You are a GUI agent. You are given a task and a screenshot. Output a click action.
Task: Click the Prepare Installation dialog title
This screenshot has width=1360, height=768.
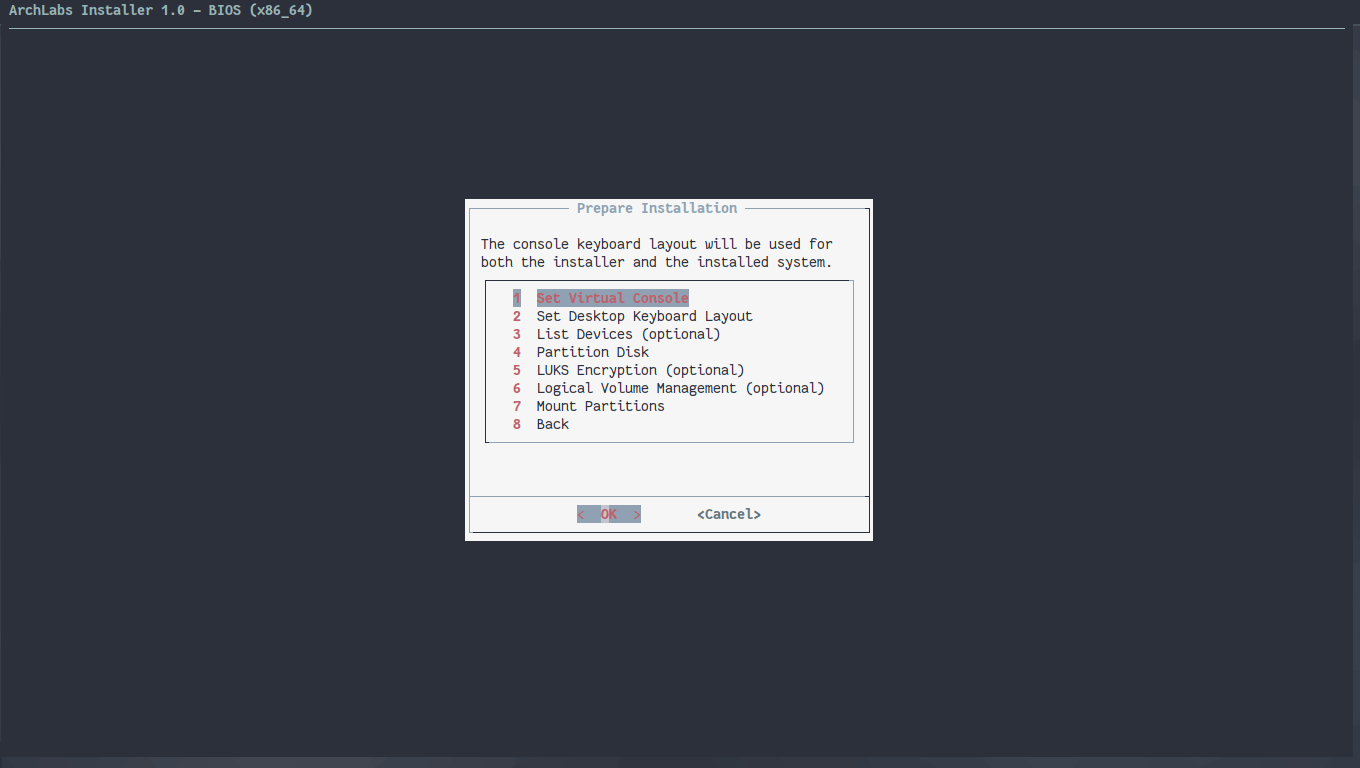point(657,208)
